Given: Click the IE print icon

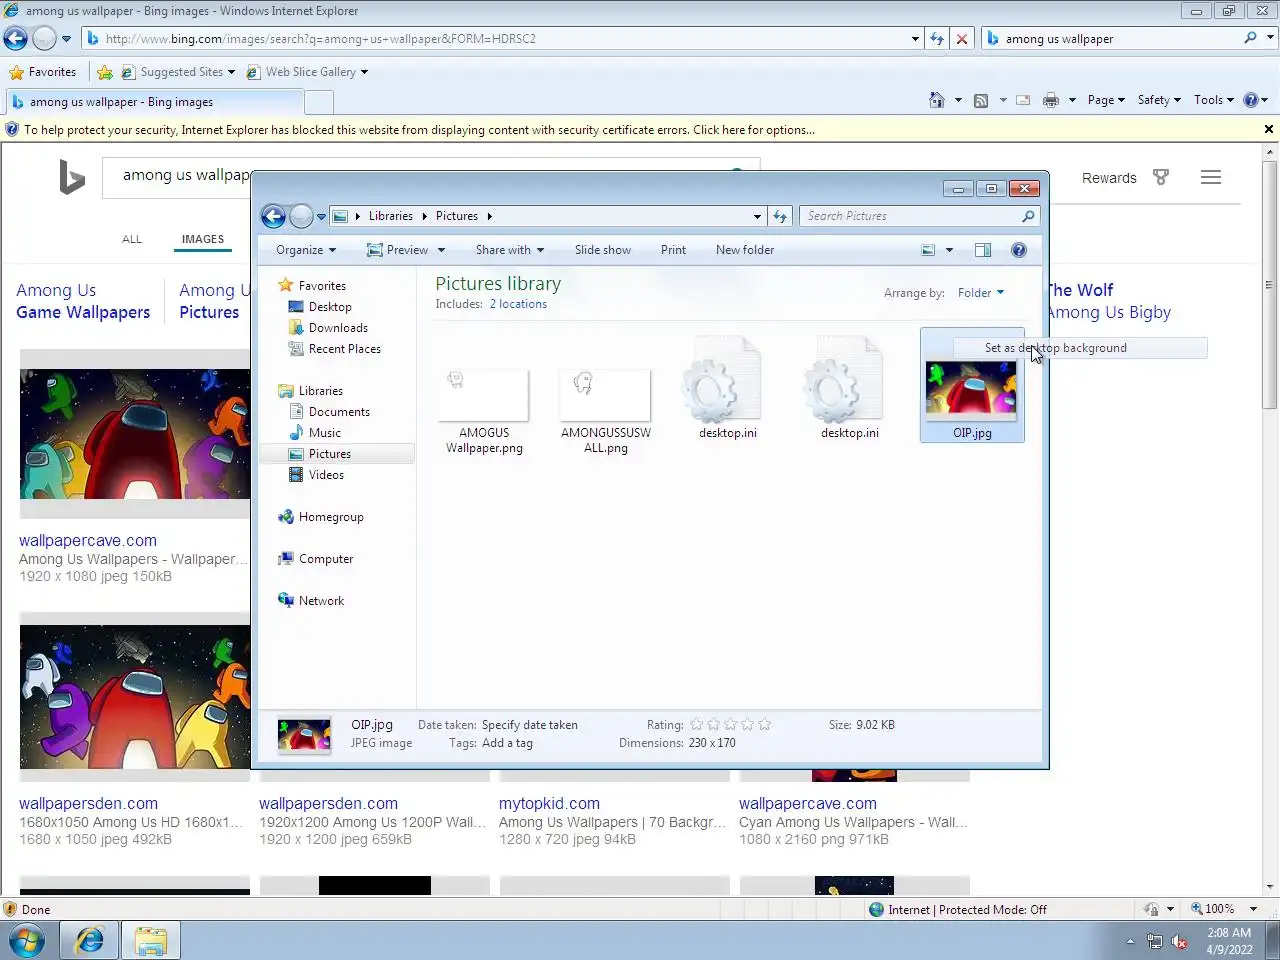Looking at the screenshot, I should tap(1051, 100).
